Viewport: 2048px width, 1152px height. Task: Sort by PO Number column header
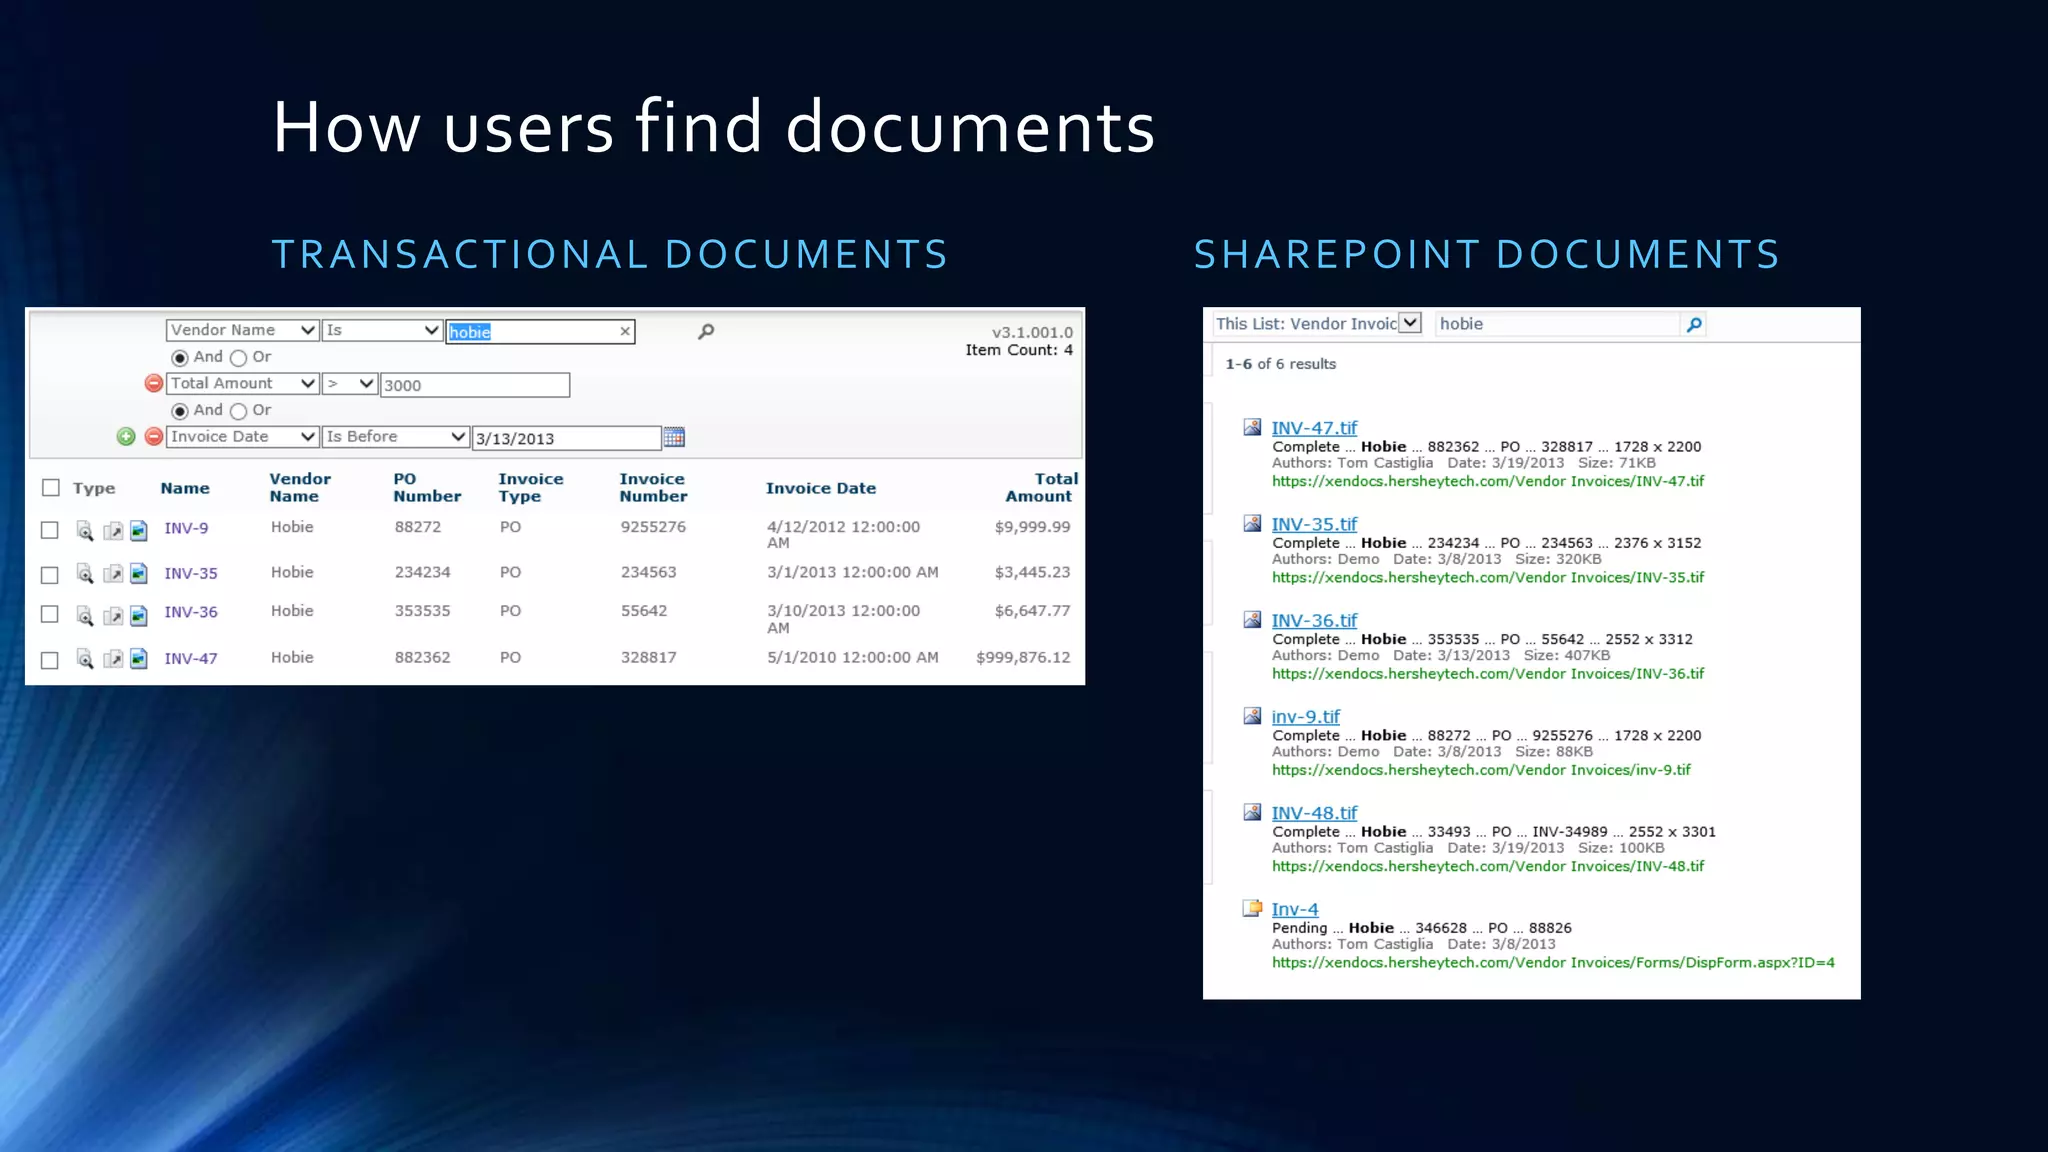(427, 487)
